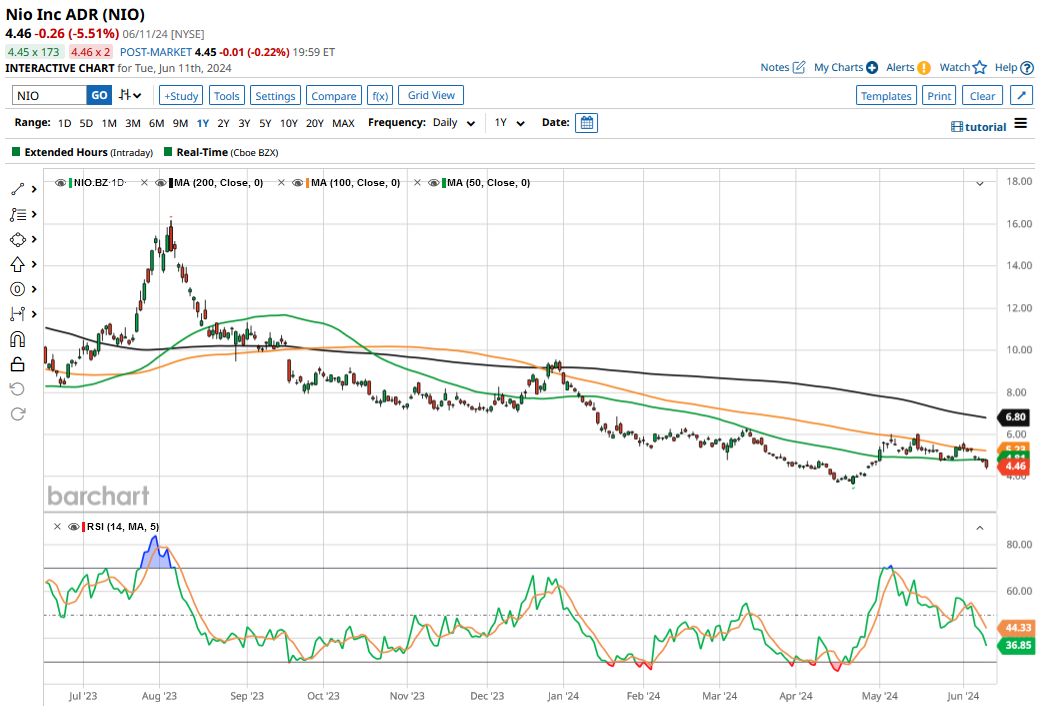Click the orange MA 100 color swatch

click(x=306, y=183)
